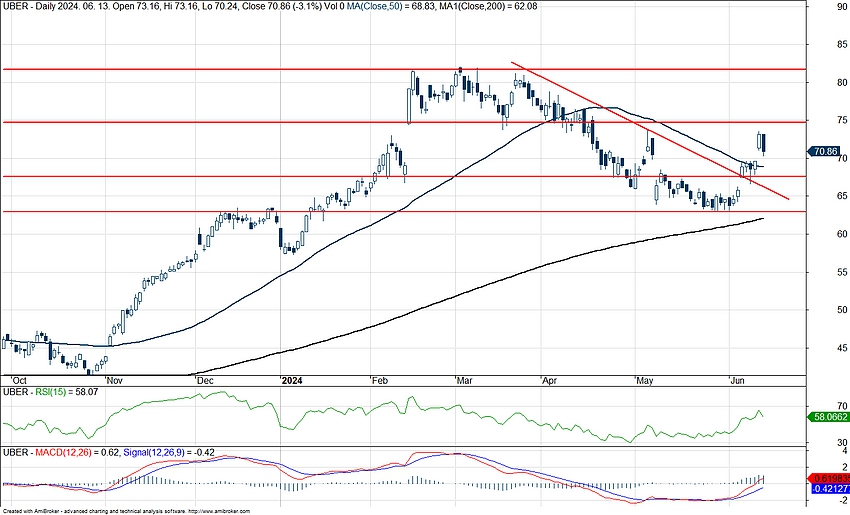Click the 80 price axis label
This screenshot has height=515, width=850.
[842, 82]
